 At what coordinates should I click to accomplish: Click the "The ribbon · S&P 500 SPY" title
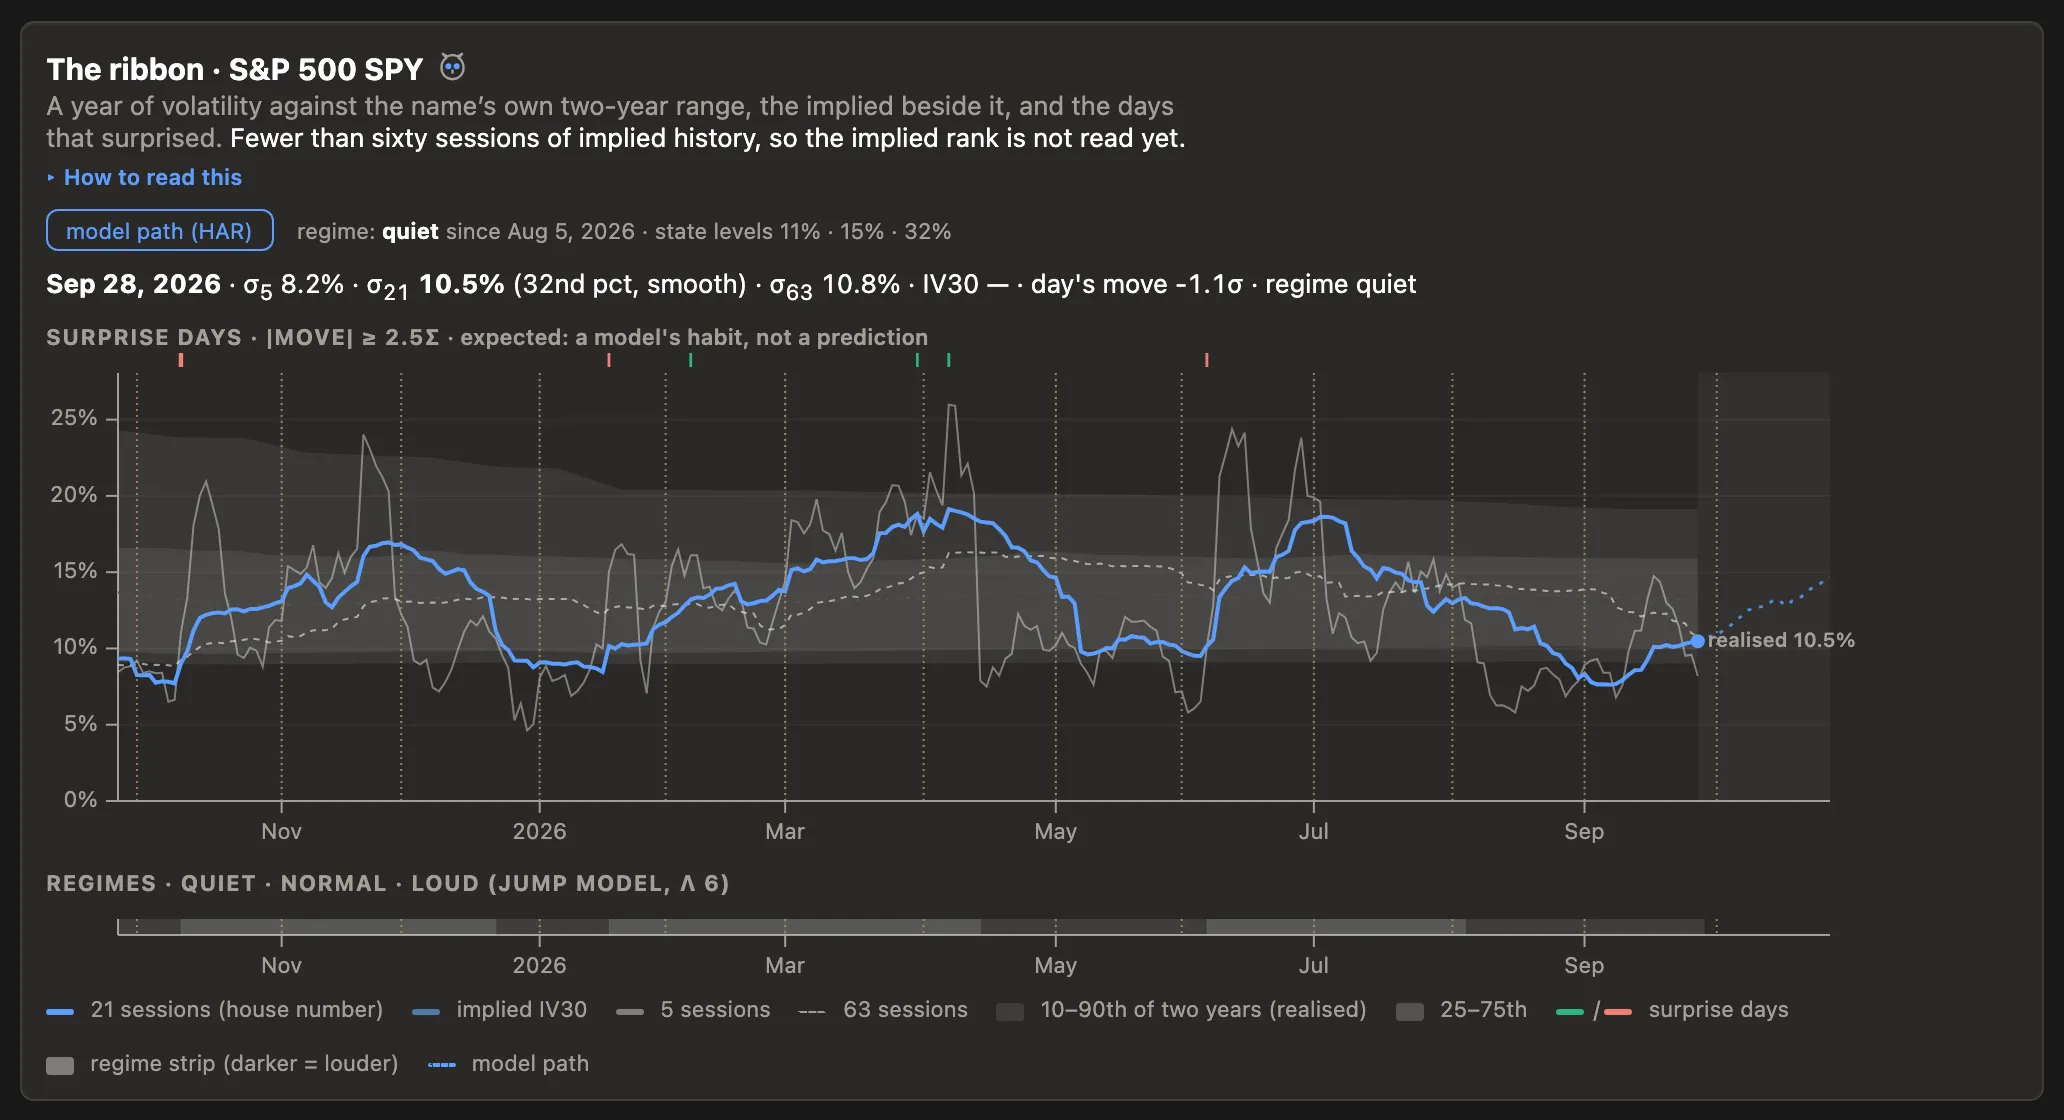[x=235, y=69]
